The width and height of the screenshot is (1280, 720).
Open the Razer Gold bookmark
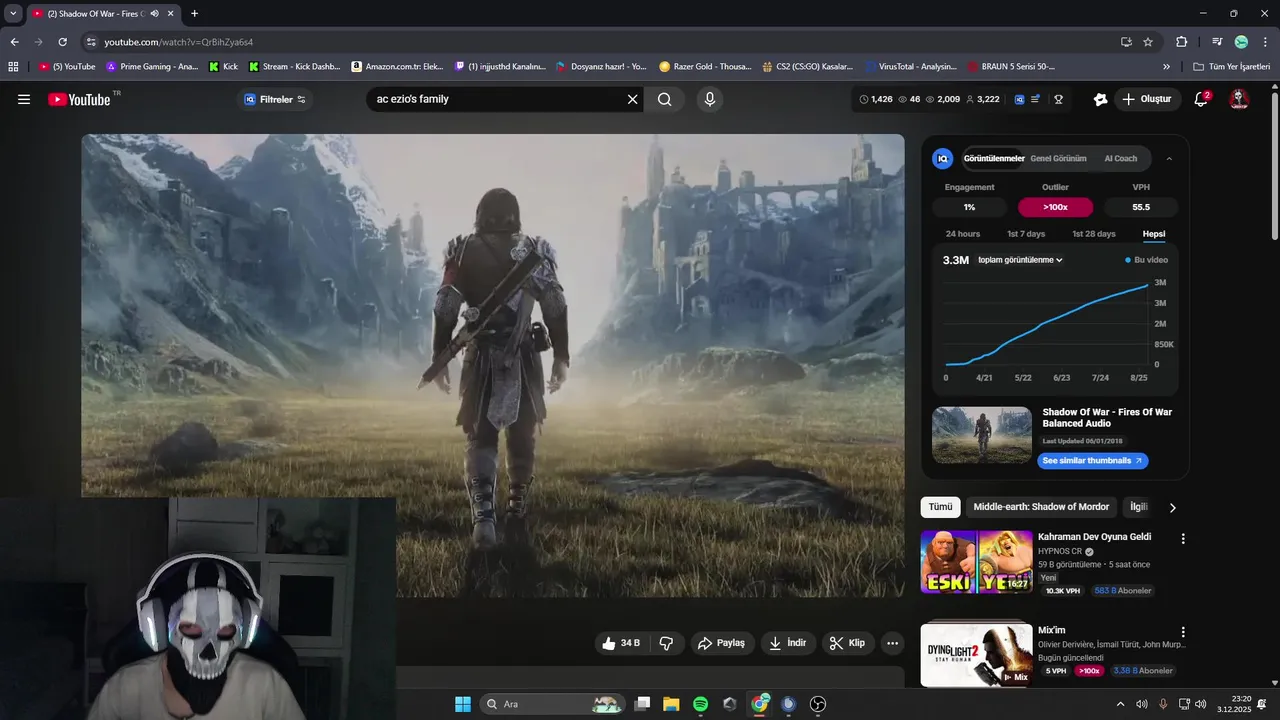point(705,67)
